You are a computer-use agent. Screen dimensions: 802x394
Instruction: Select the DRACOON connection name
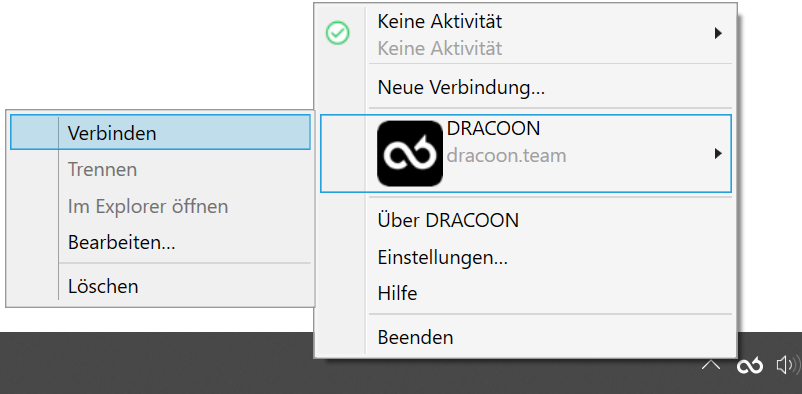(x=493, y=128)
